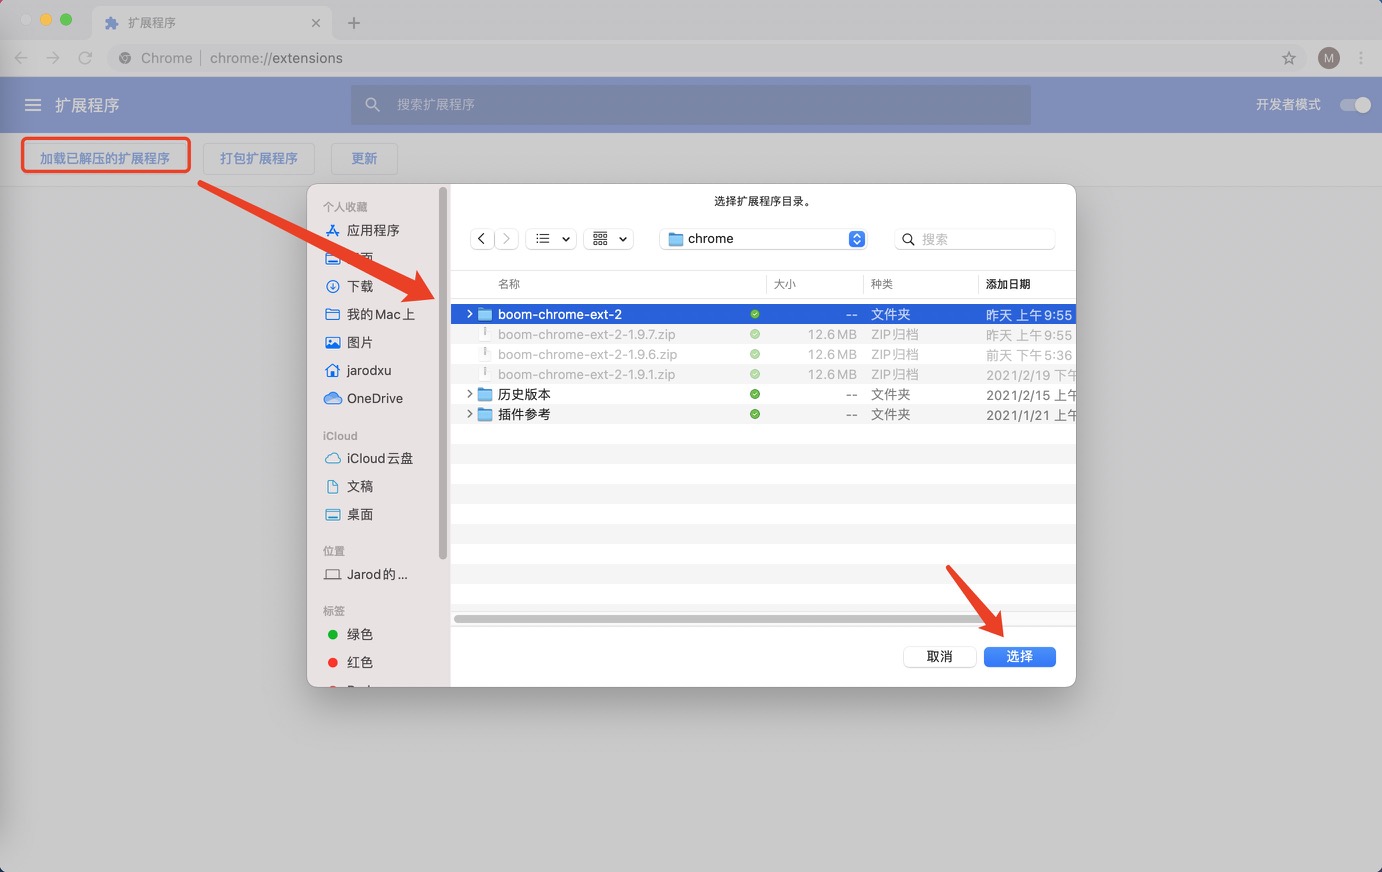The height and width of the screenshot is (872, 1382).
Task: Open the hamburger menu next to 扩展程序
Action: click(x=33, y=105)
